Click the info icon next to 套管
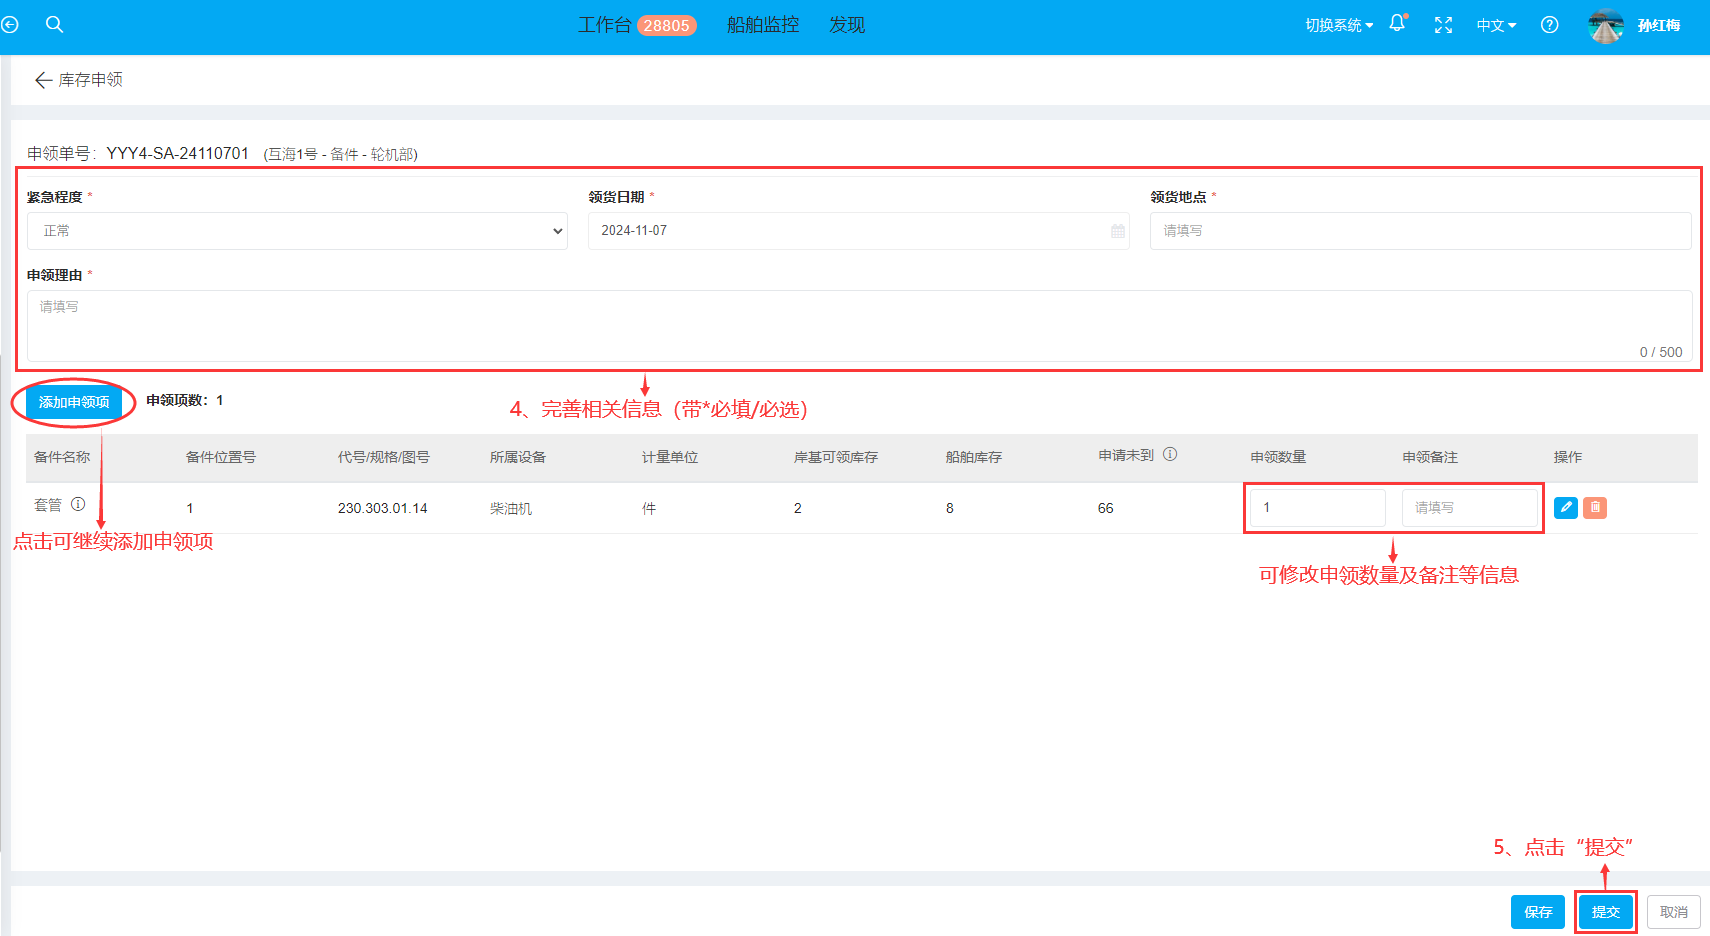 point(78,505)
